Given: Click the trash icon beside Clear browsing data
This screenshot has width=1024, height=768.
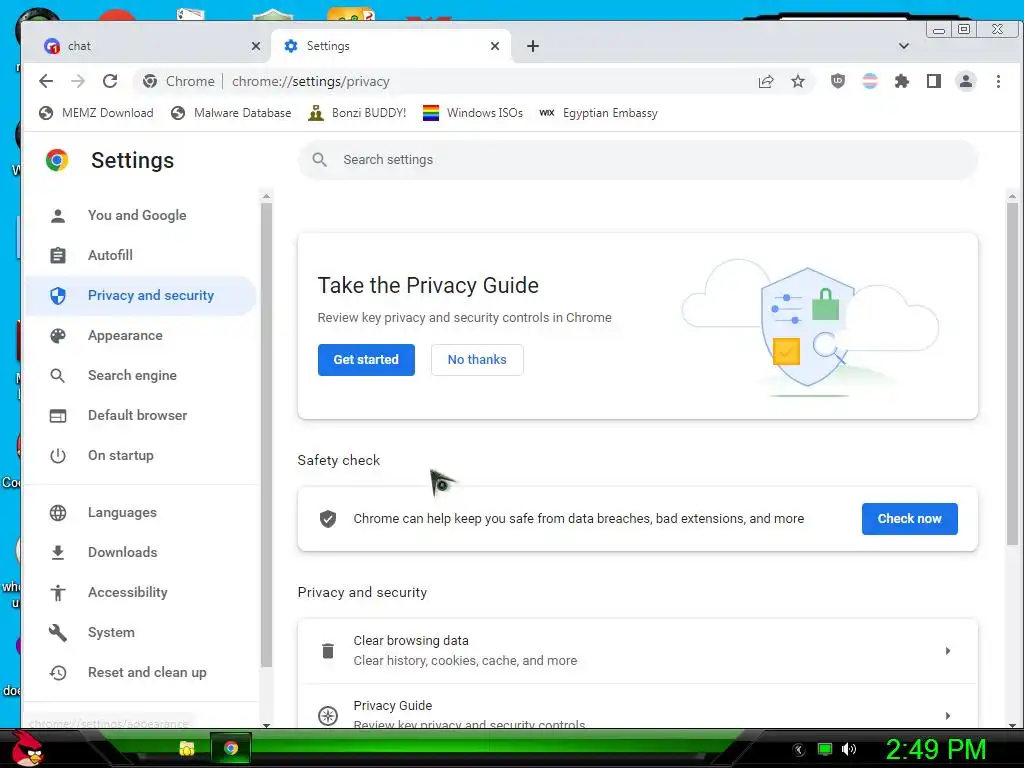Looking at the screenshot, I should tap(328, 651).
